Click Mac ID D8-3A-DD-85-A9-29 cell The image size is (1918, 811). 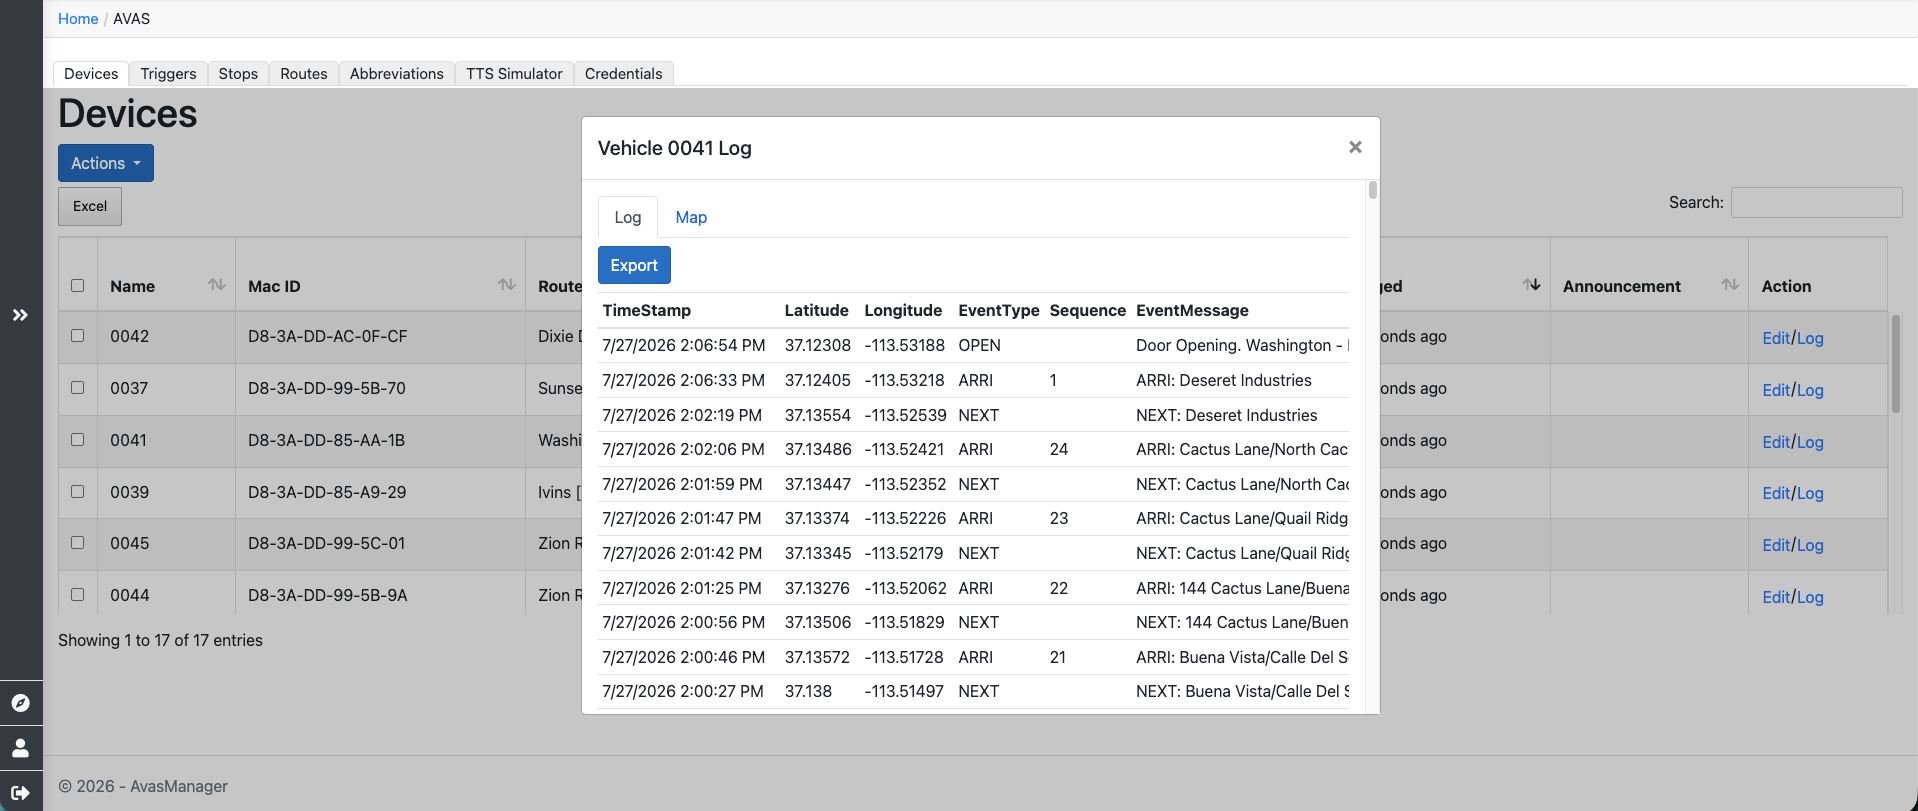327,492
